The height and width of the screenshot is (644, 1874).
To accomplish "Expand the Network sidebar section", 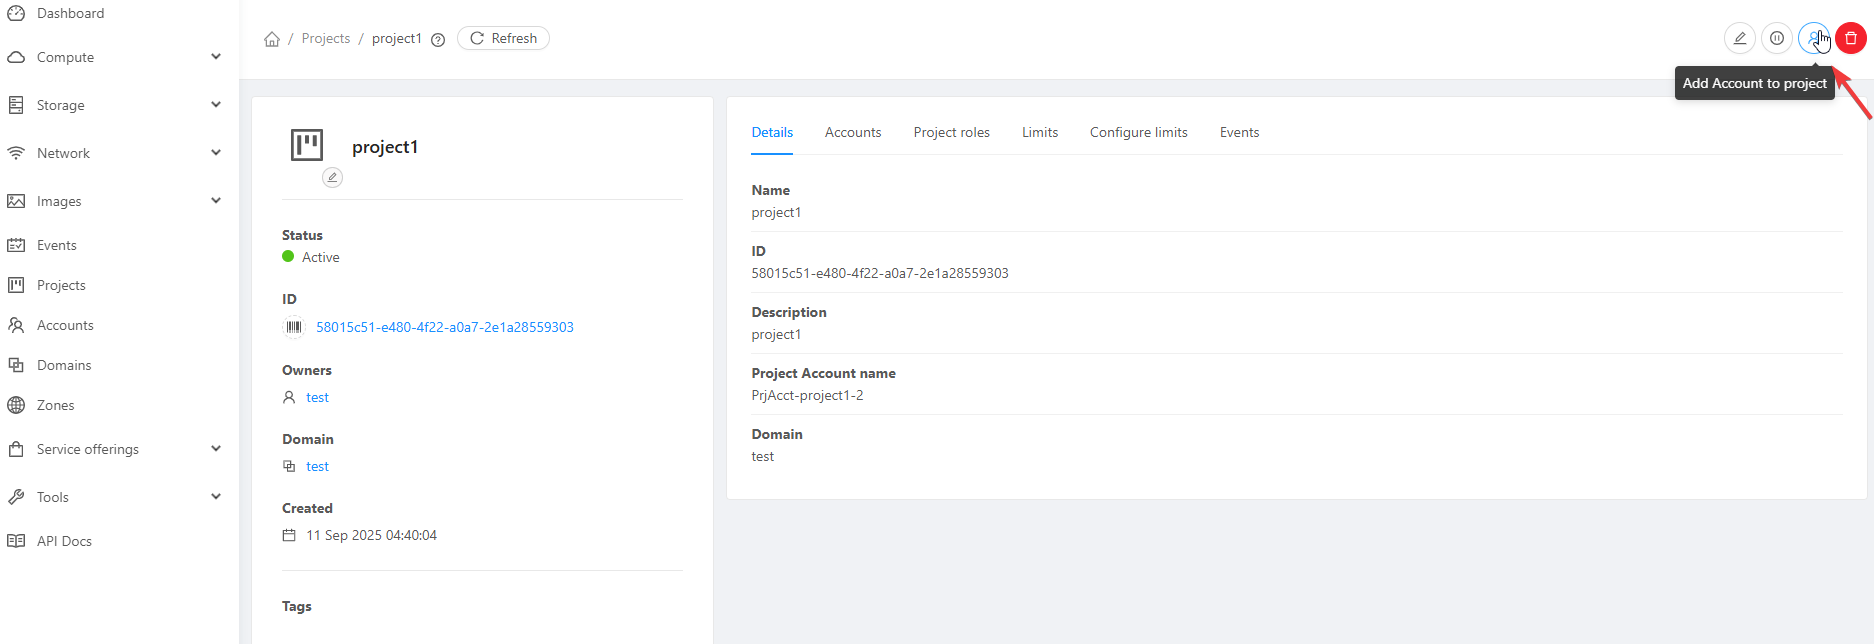I will click(x=115, y=153).
